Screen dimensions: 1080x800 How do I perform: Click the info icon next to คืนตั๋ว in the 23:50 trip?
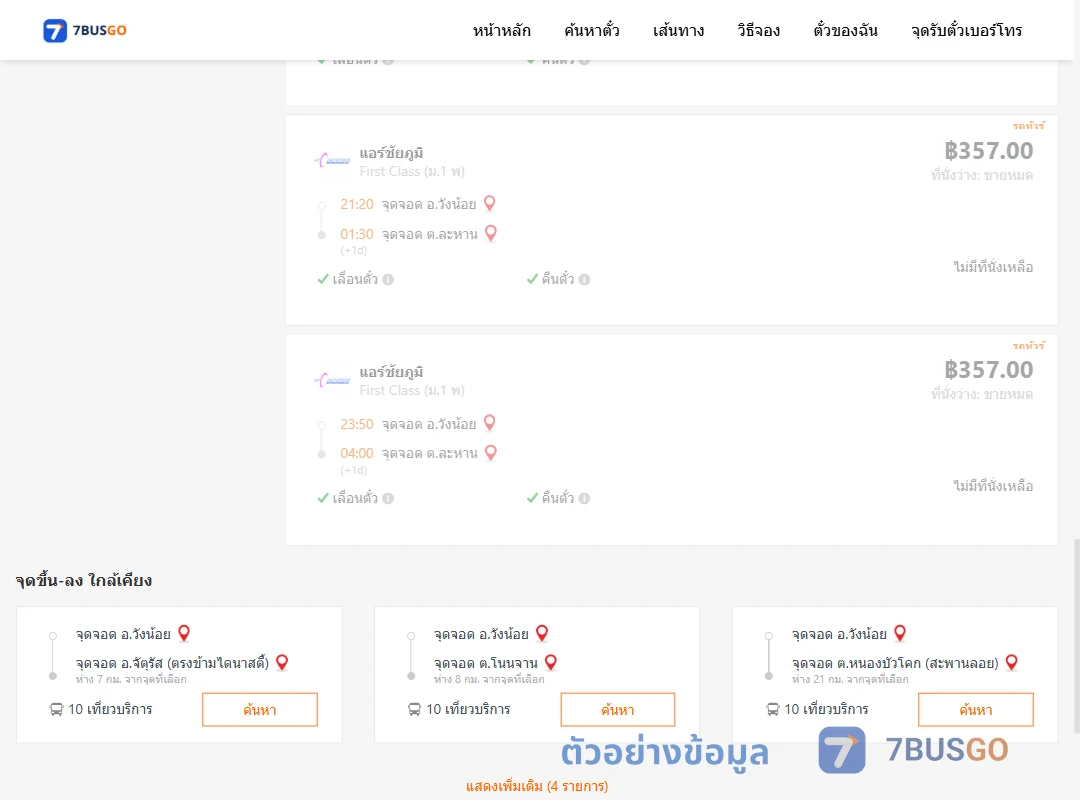pyautogui.click(x=584, y=498)
